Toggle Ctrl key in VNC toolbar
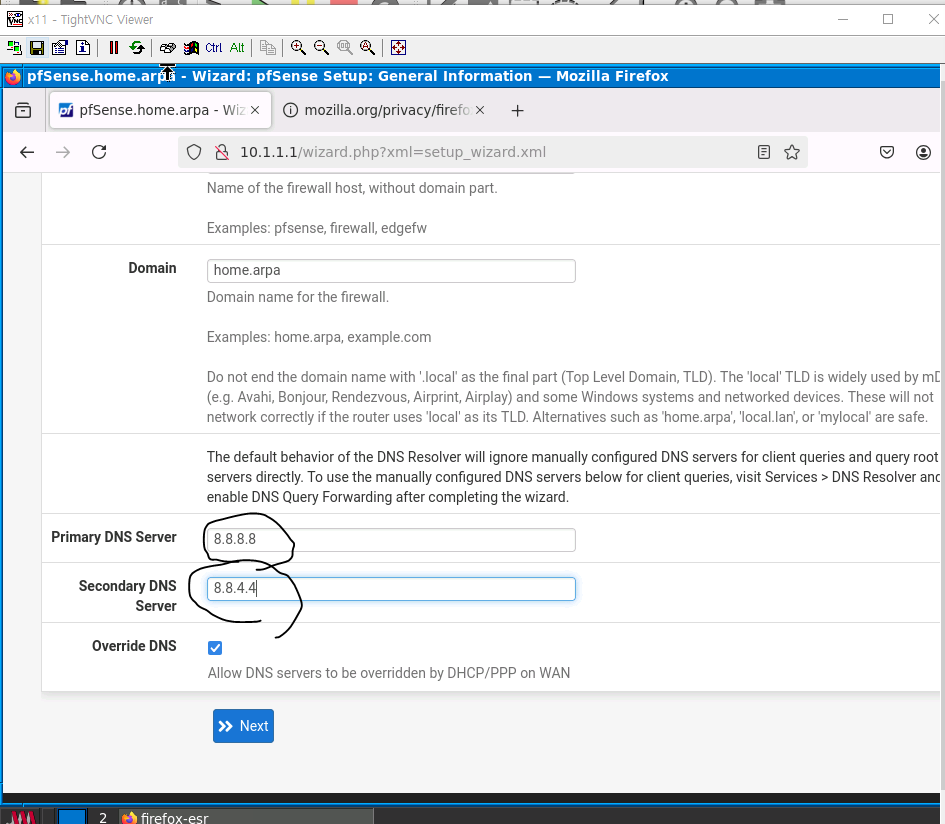This screenshot has height=824, width=945. click(214, 48)
